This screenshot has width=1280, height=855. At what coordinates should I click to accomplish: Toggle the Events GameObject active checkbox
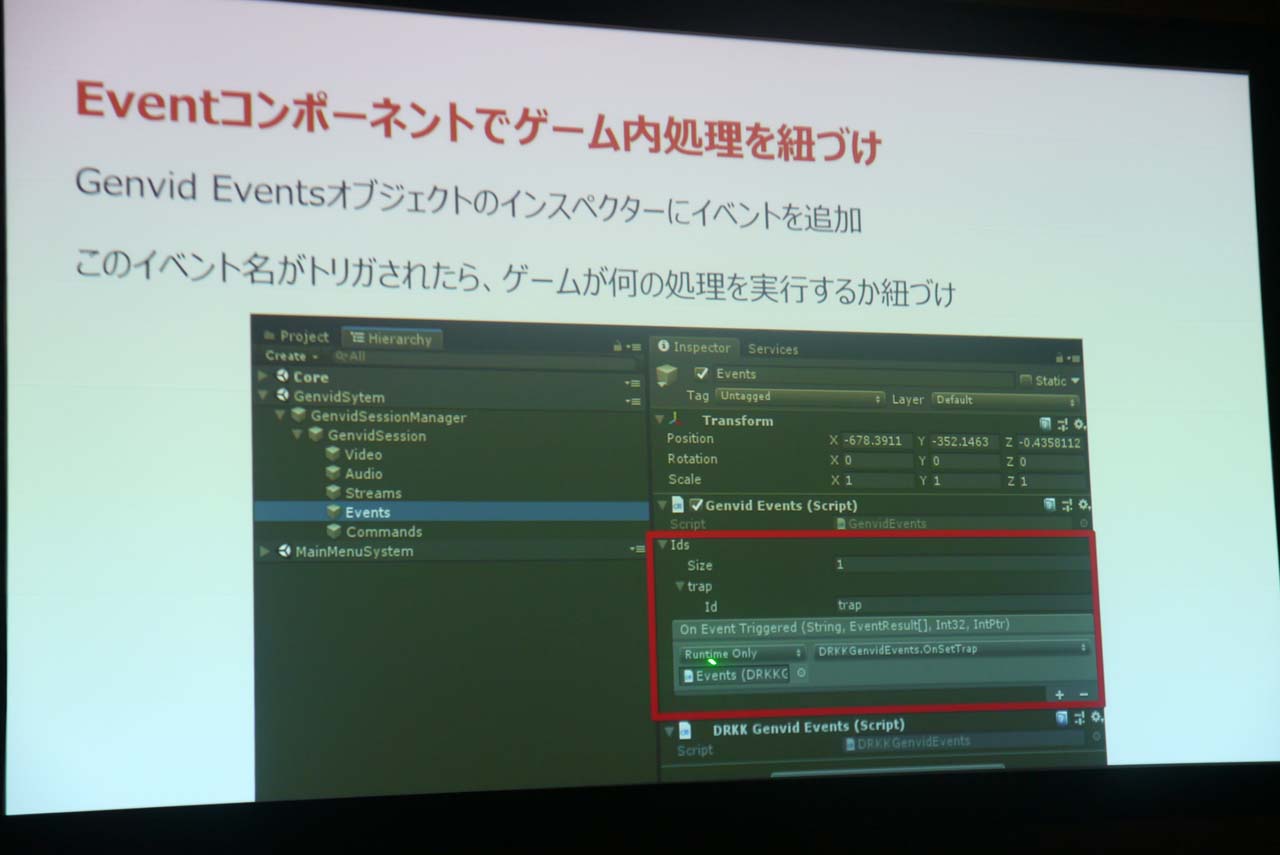coord(702,373)
